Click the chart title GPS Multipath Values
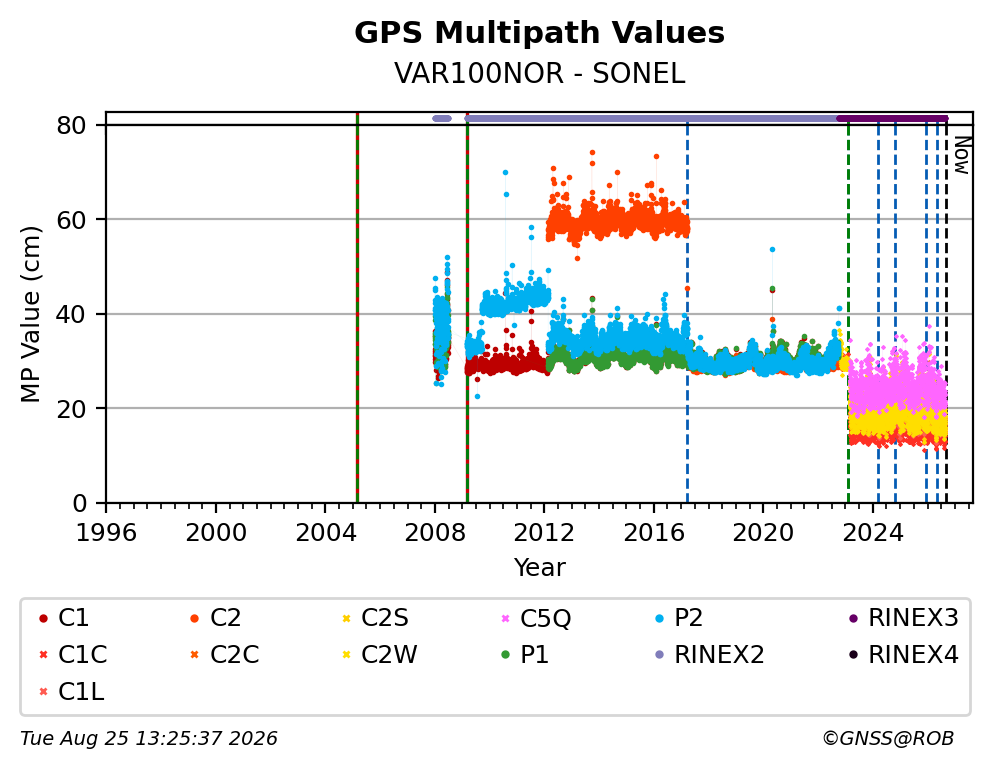This screenshot has height=769, width=992. pos(539,33)
